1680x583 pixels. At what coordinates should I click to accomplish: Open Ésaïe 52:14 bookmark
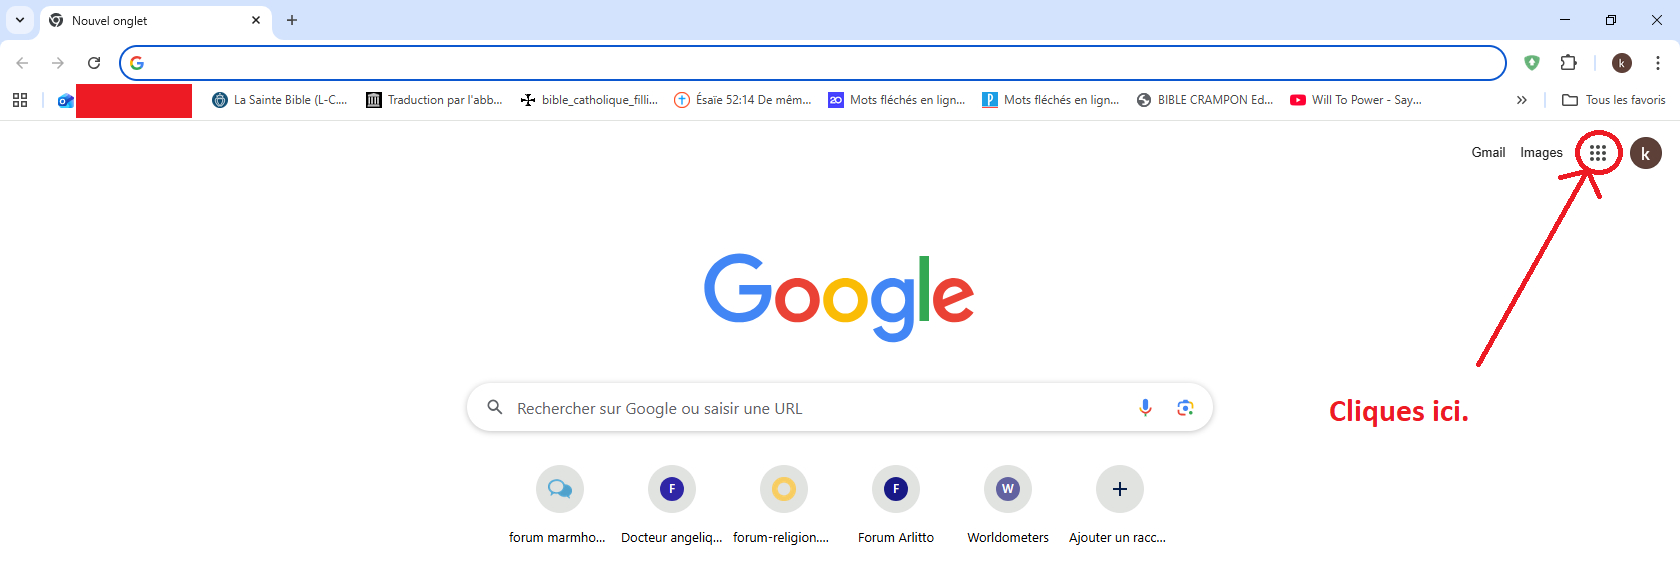click(743, 100)
